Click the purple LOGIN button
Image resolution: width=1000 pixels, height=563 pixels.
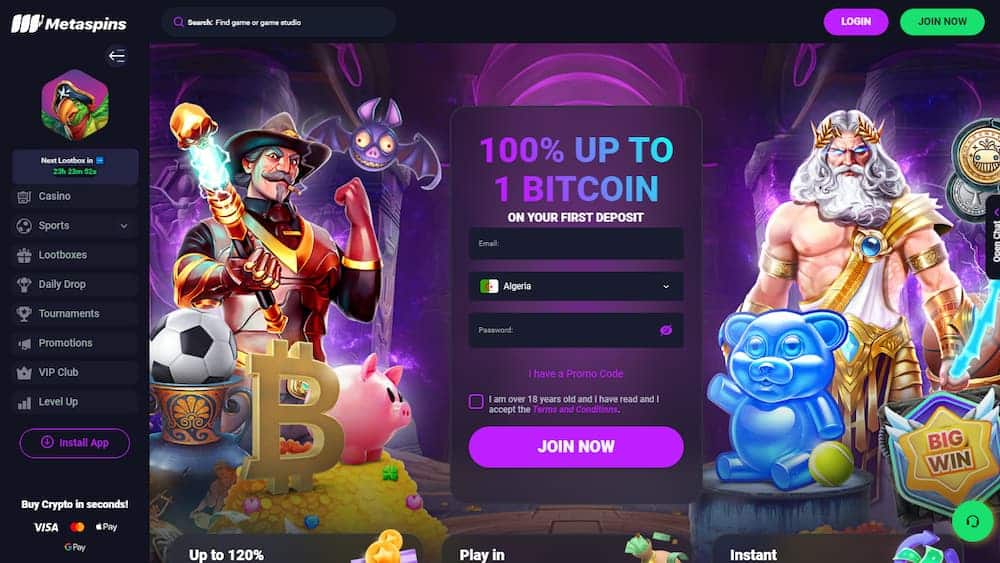click(856, 22)
